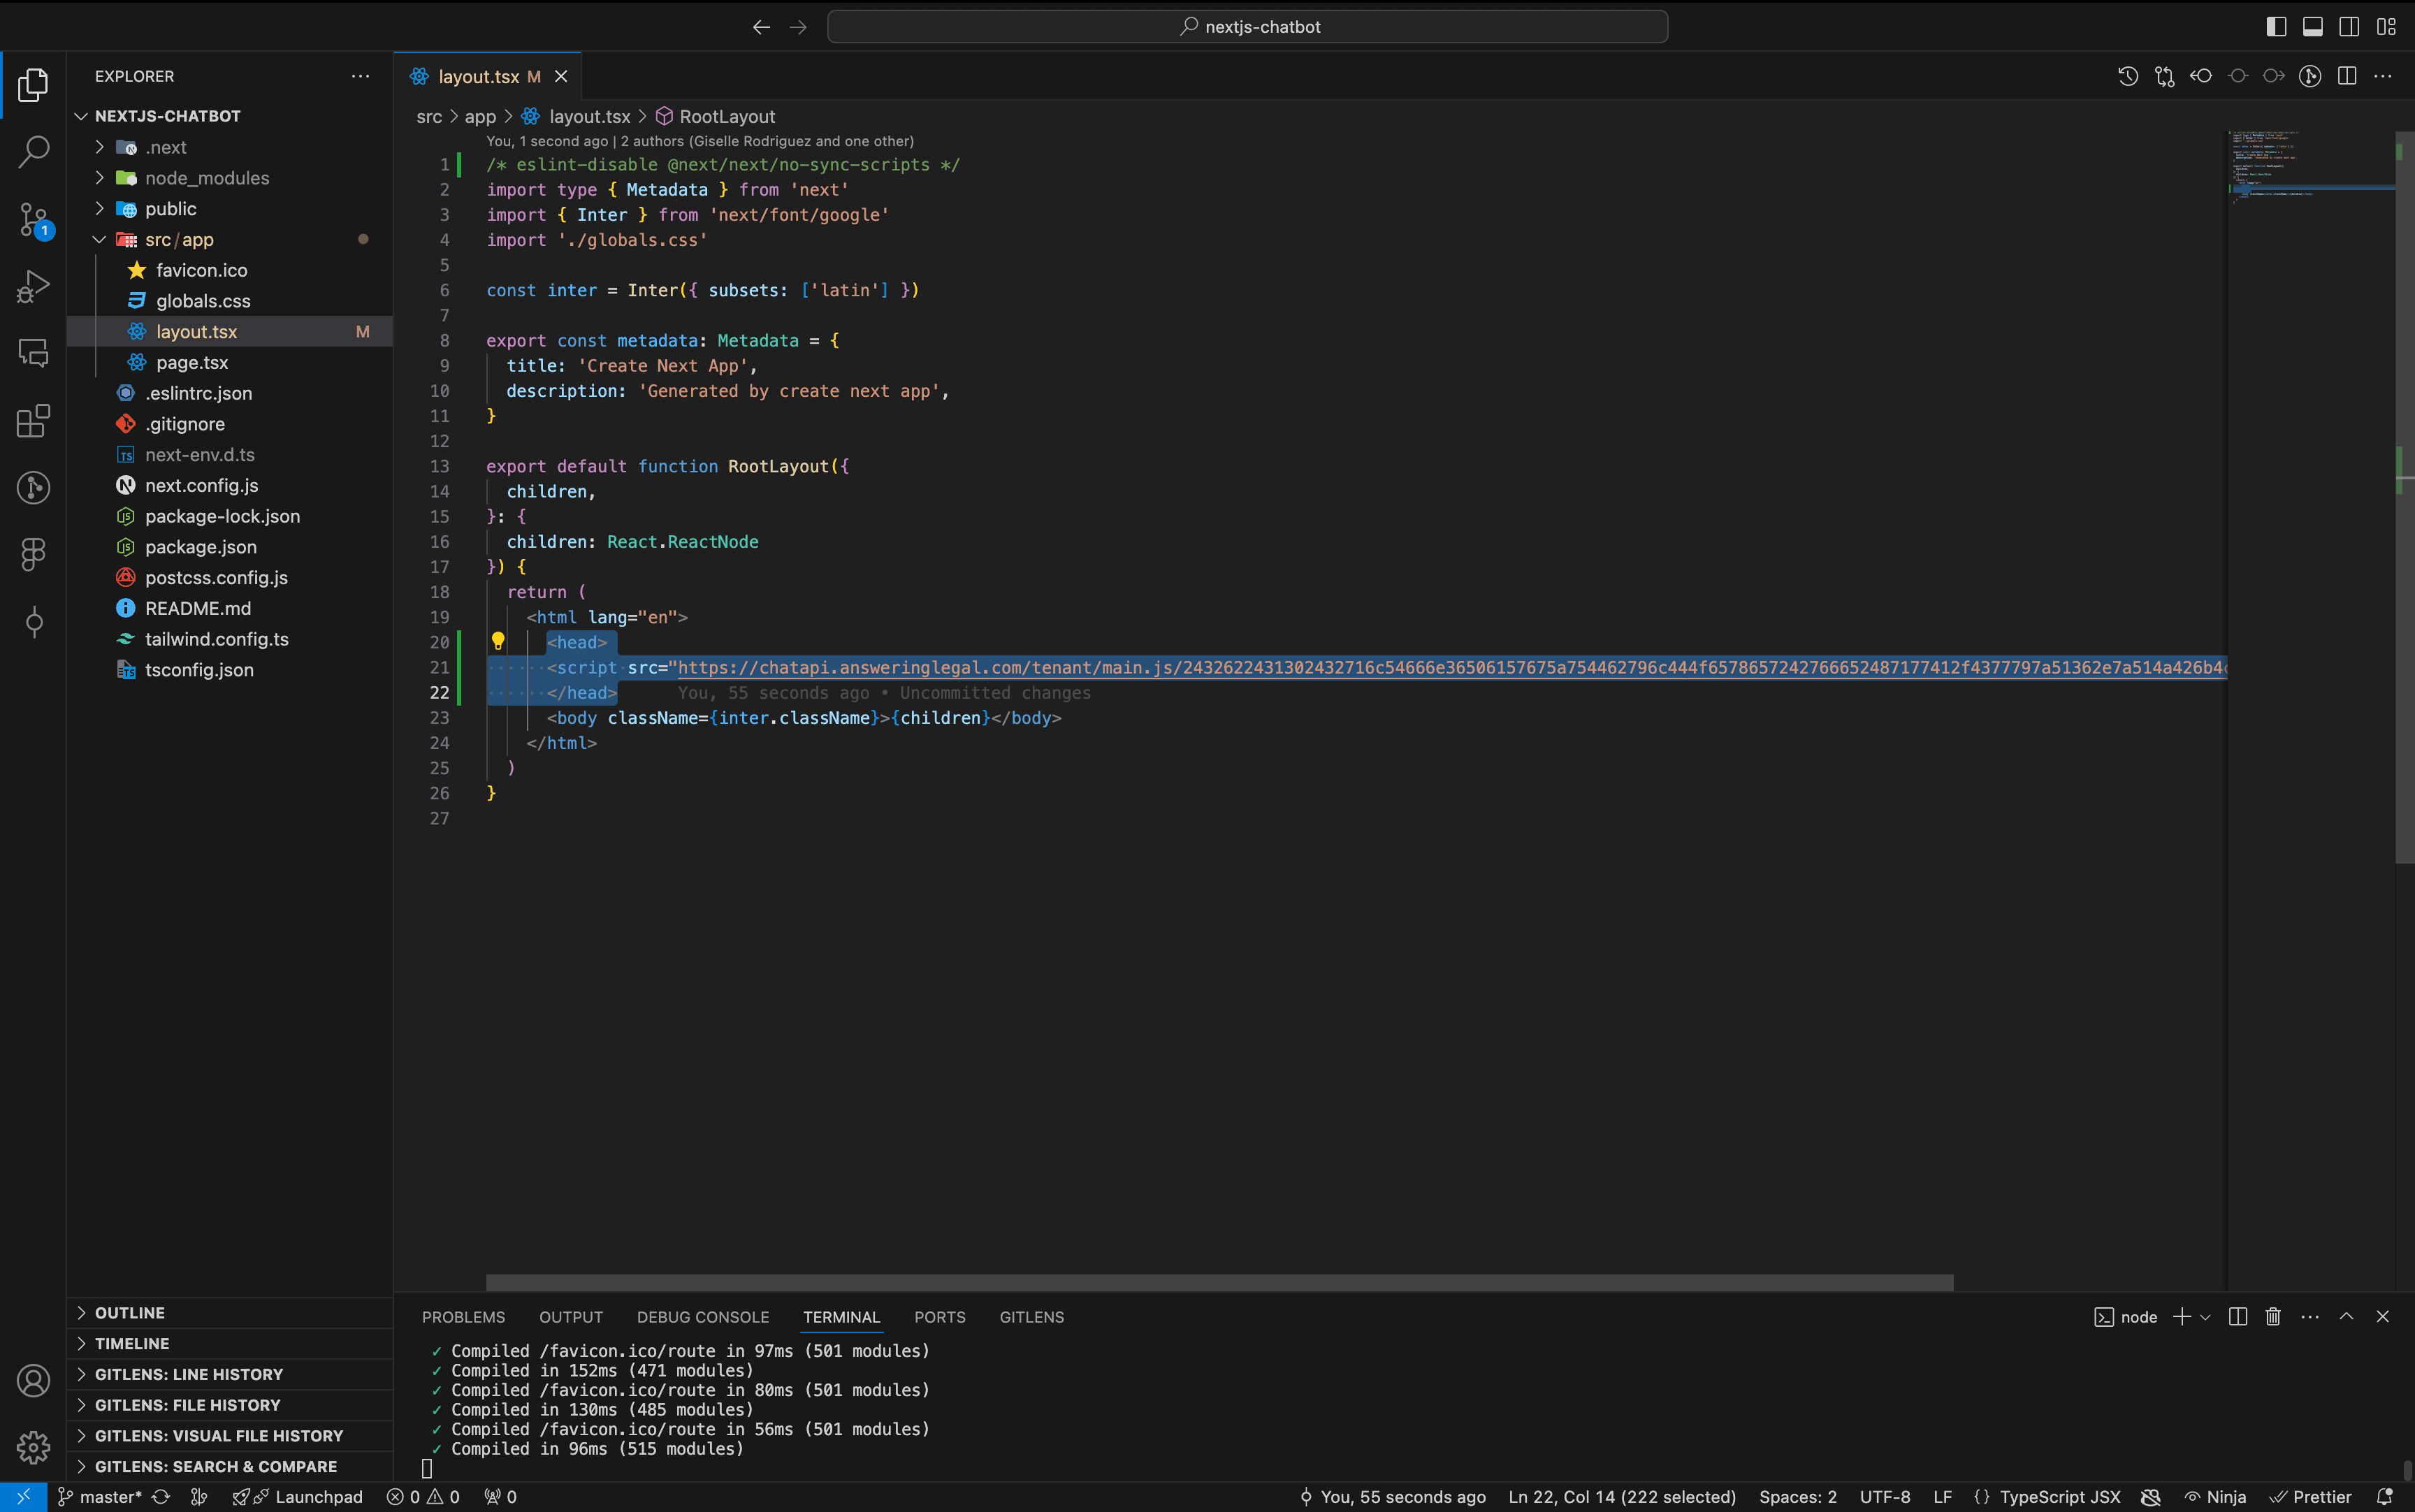
Task: Toggle the secondary side bar
Action: (2349, 27)
